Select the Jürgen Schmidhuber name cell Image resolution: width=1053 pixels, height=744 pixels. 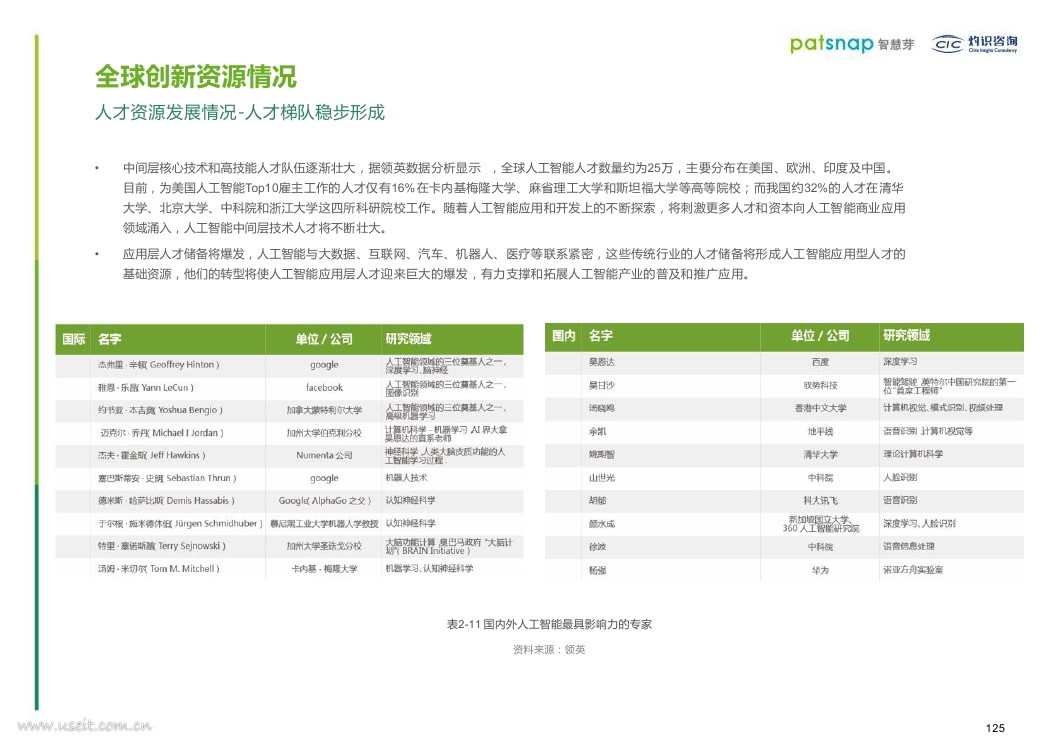180,524
